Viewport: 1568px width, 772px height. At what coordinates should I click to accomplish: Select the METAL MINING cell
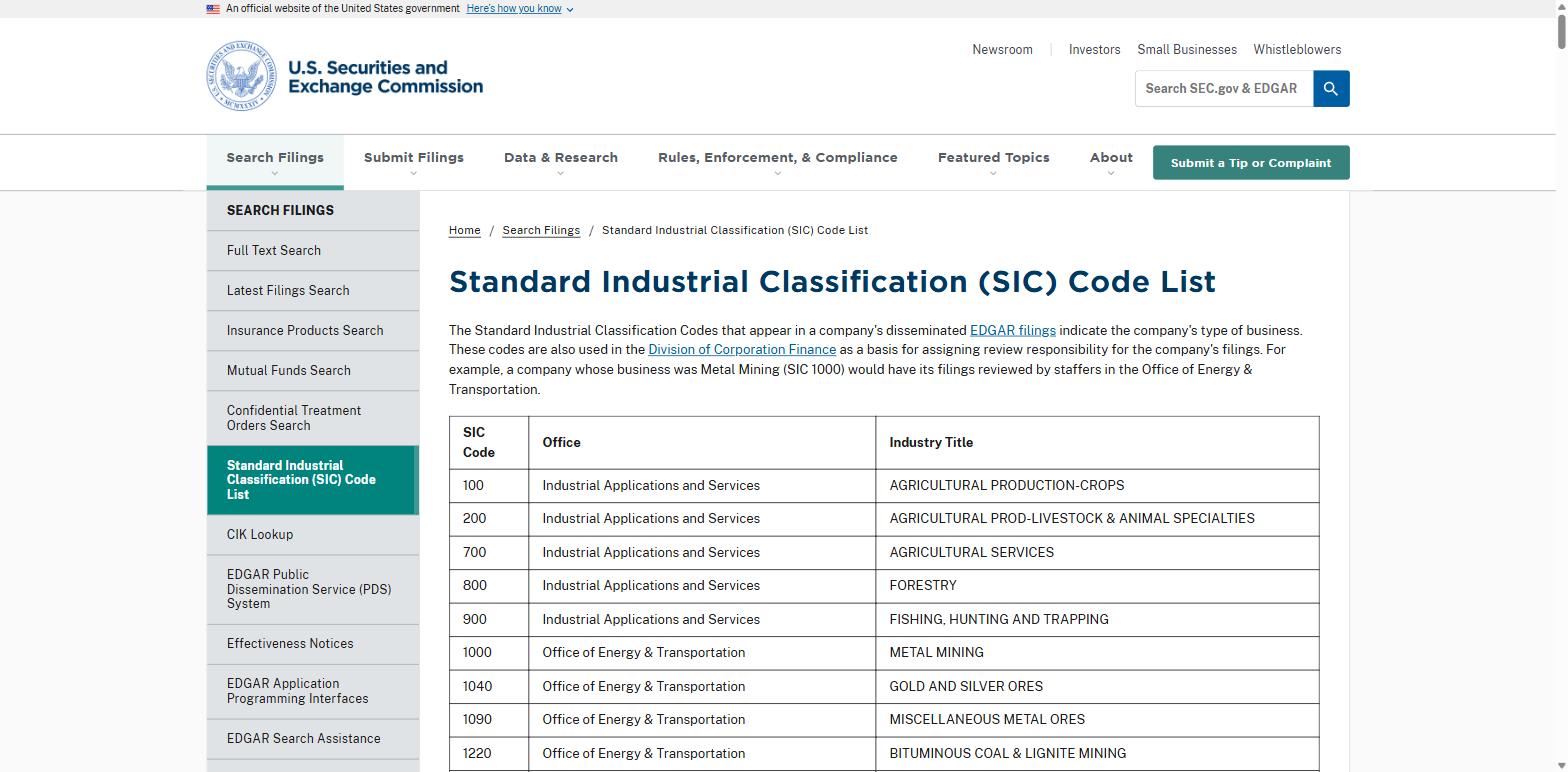coord(1097,653)
